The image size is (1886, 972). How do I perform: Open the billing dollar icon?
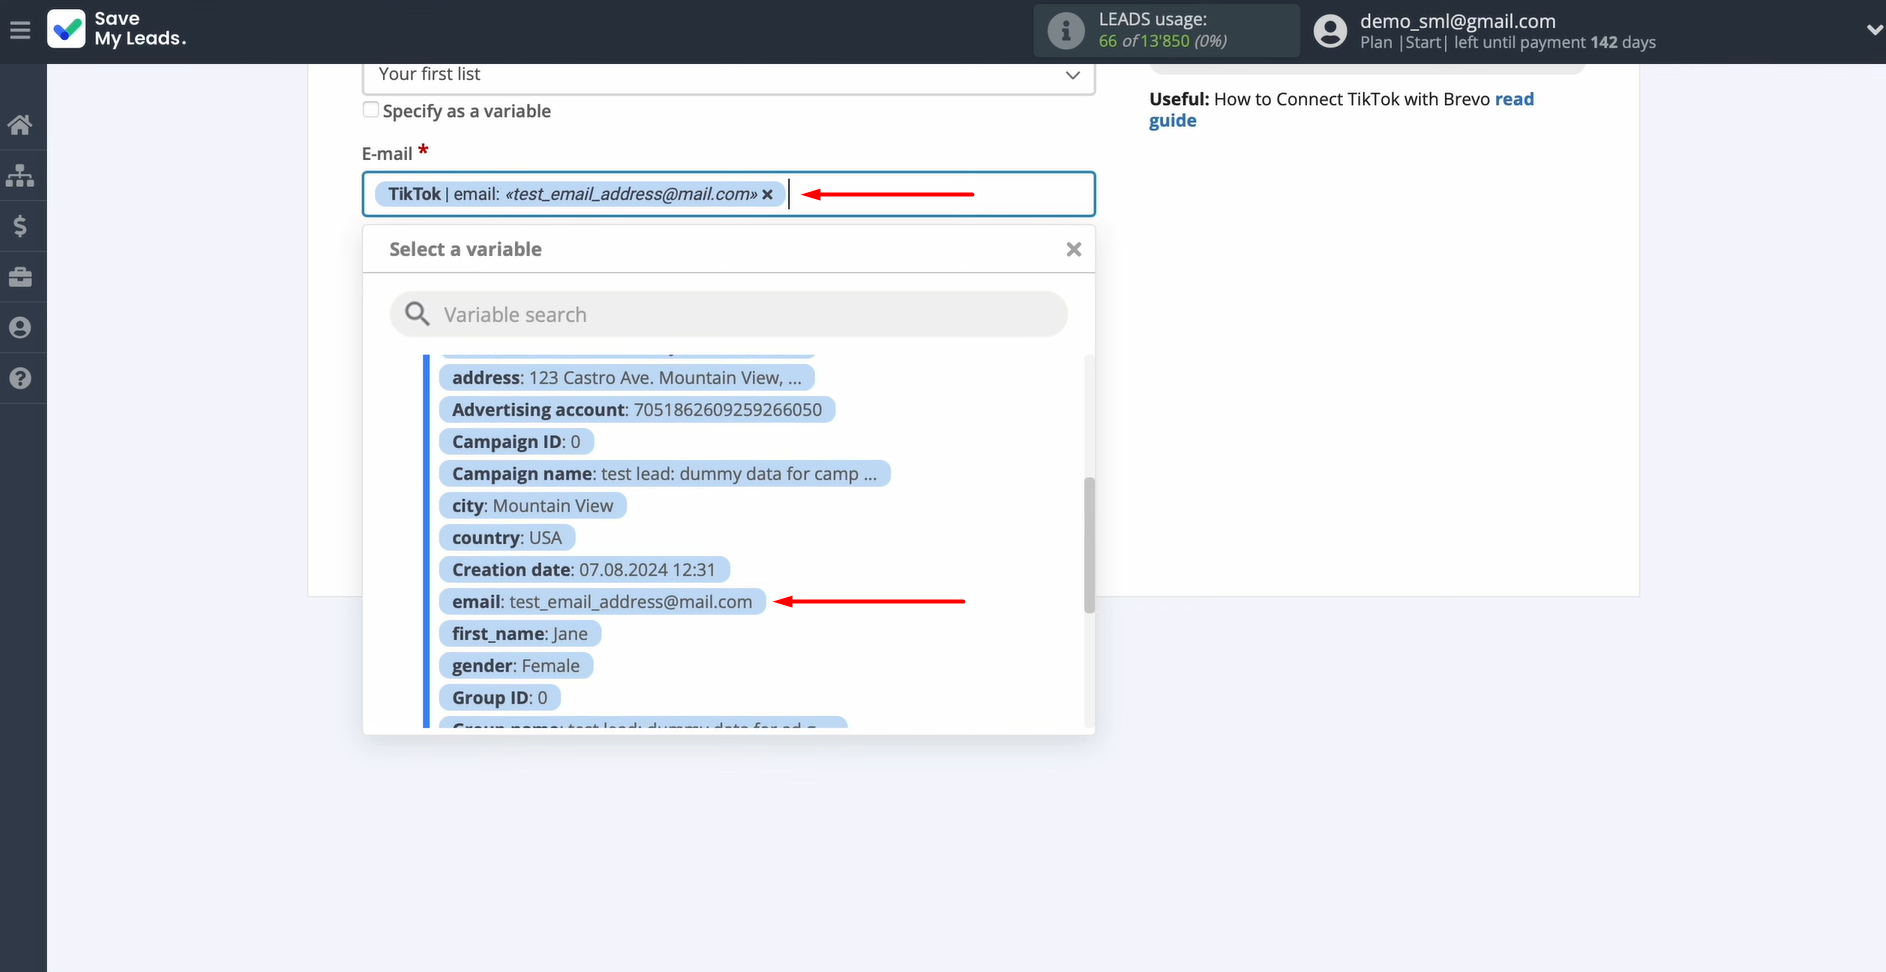pos(20,226)
